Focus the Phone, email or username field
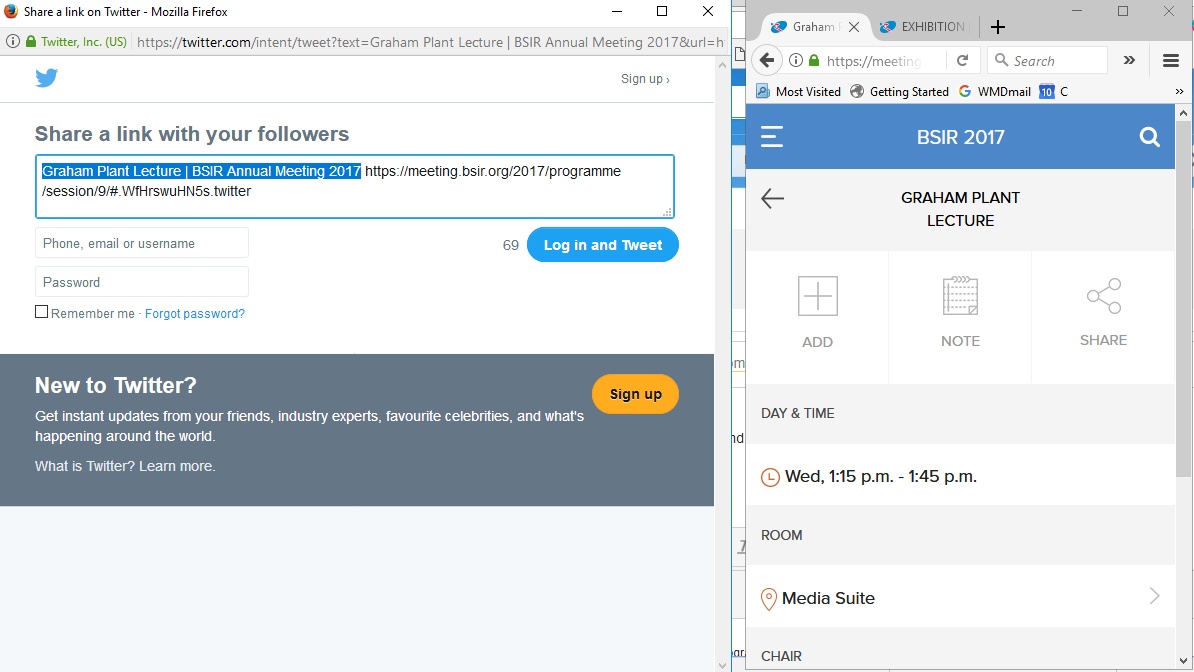 [142, 243]
